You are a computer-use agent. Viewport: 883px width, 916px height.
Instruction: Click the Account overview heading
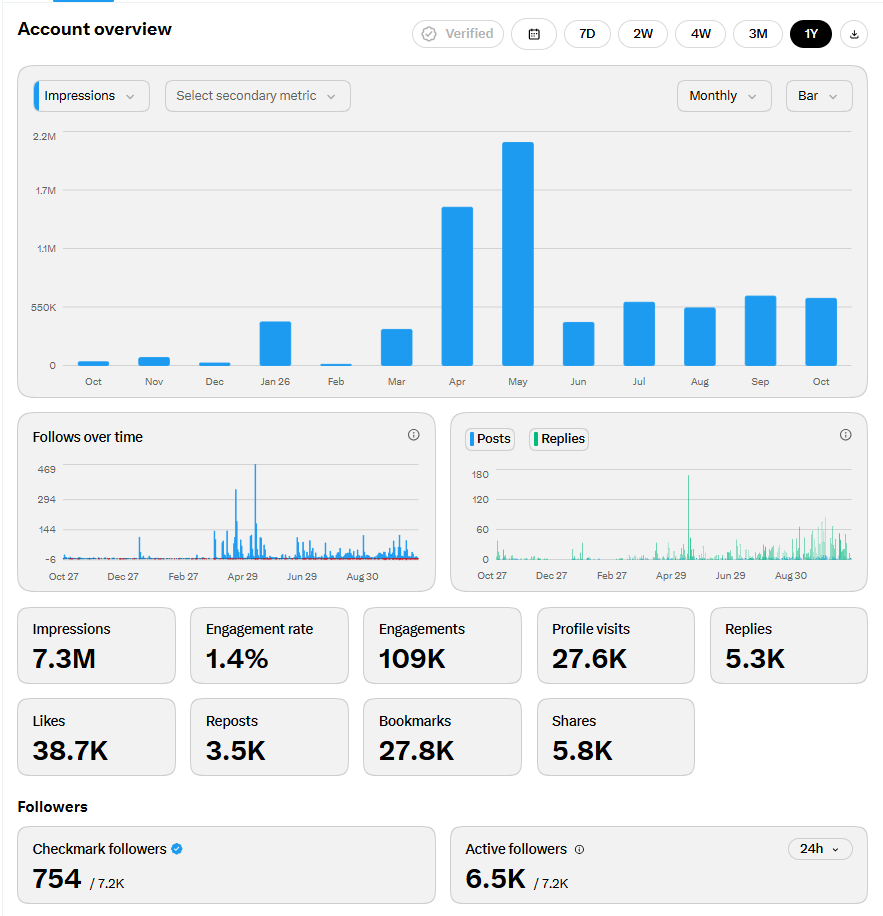click(x=95, y=29)
